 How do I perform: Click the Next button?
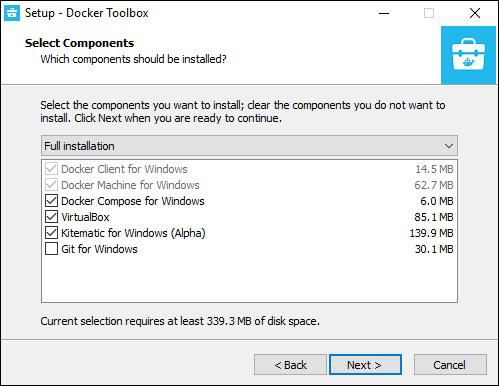click(x=365, y=365)
